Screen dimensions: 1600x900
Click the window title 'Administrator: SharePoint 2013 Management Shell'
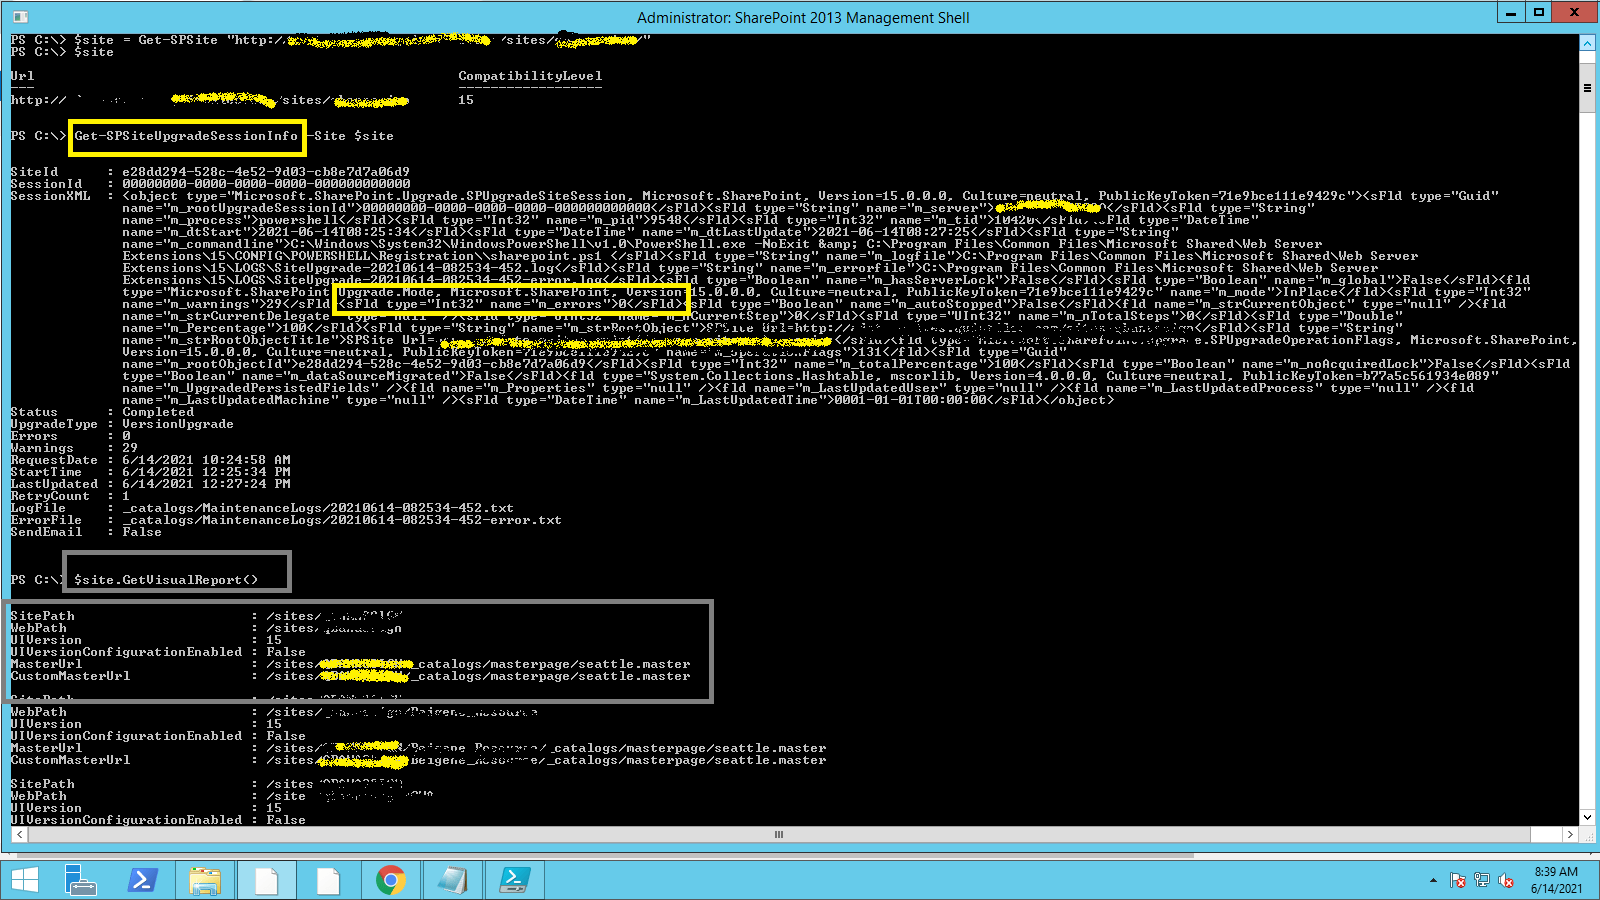pyautogui.click(x=803, y=18)
